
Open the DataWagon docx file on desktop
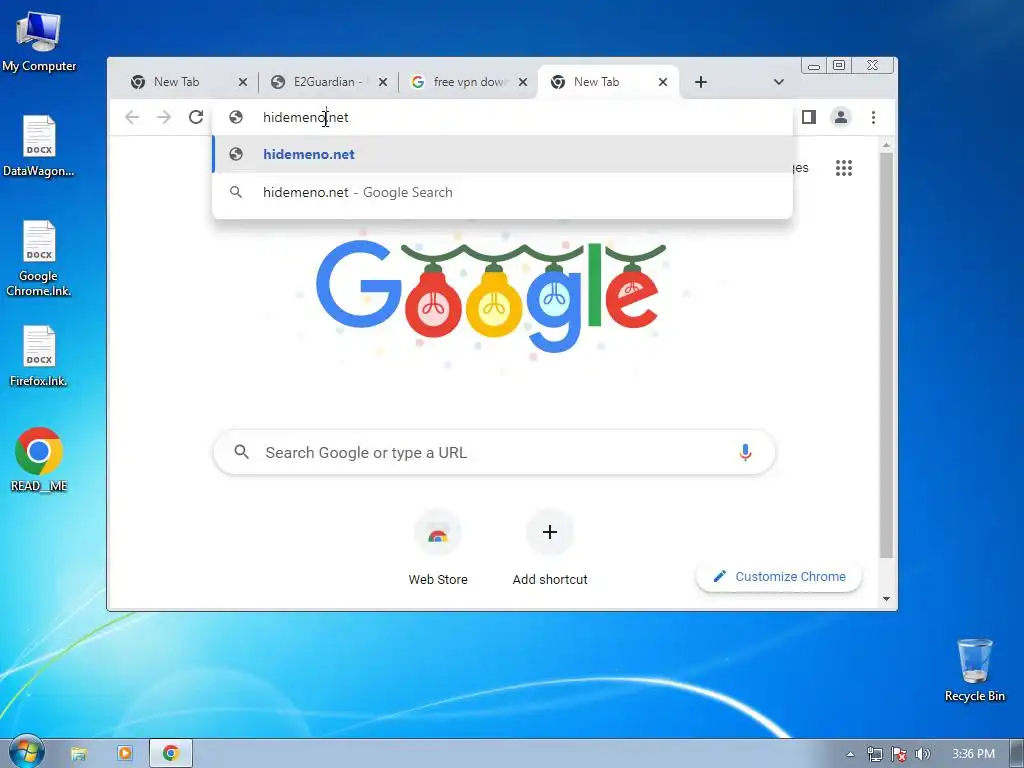point(39,146)
